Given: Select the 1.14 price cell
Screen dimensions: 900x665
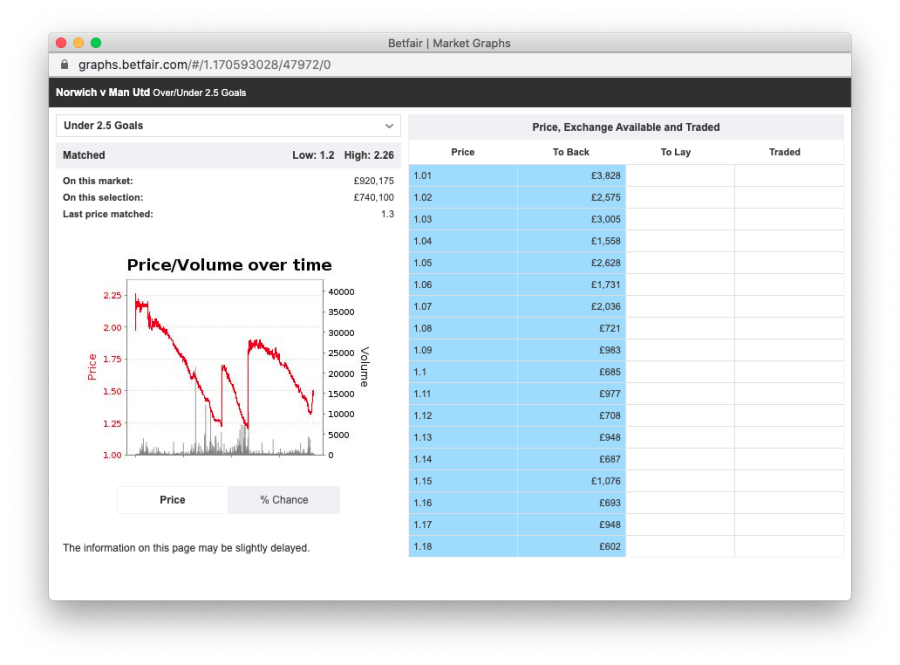Looking at the screenshot, I should pos(463,459).
